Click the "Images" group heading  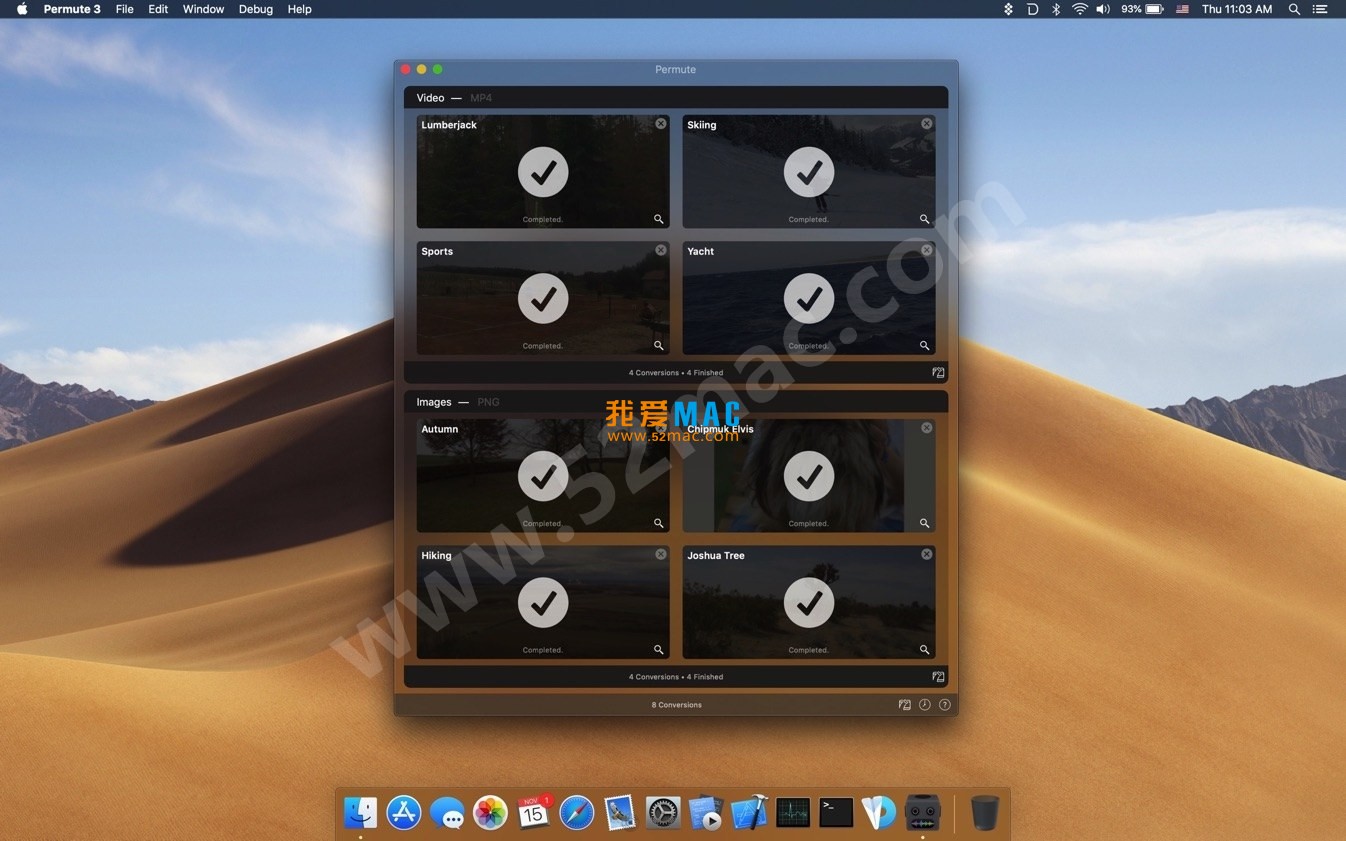434,402
